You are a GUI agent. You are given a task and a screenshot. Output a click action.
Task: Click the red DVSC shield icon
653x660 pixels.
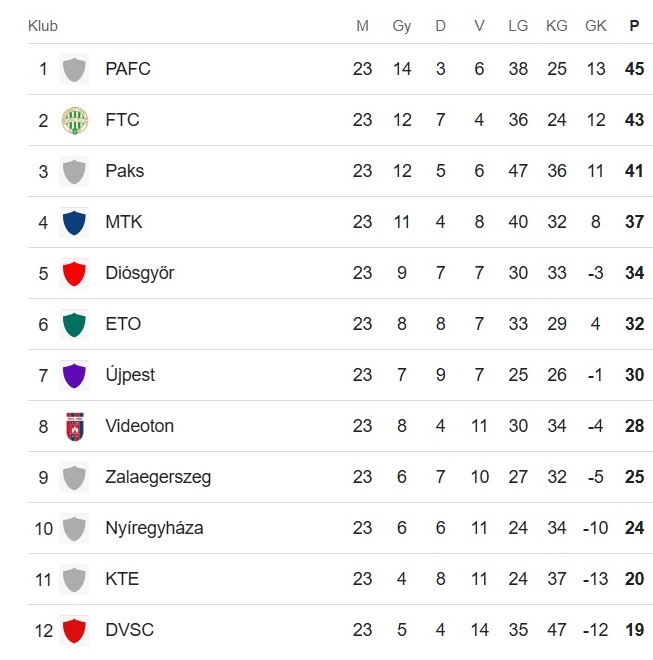pos(74,630)
